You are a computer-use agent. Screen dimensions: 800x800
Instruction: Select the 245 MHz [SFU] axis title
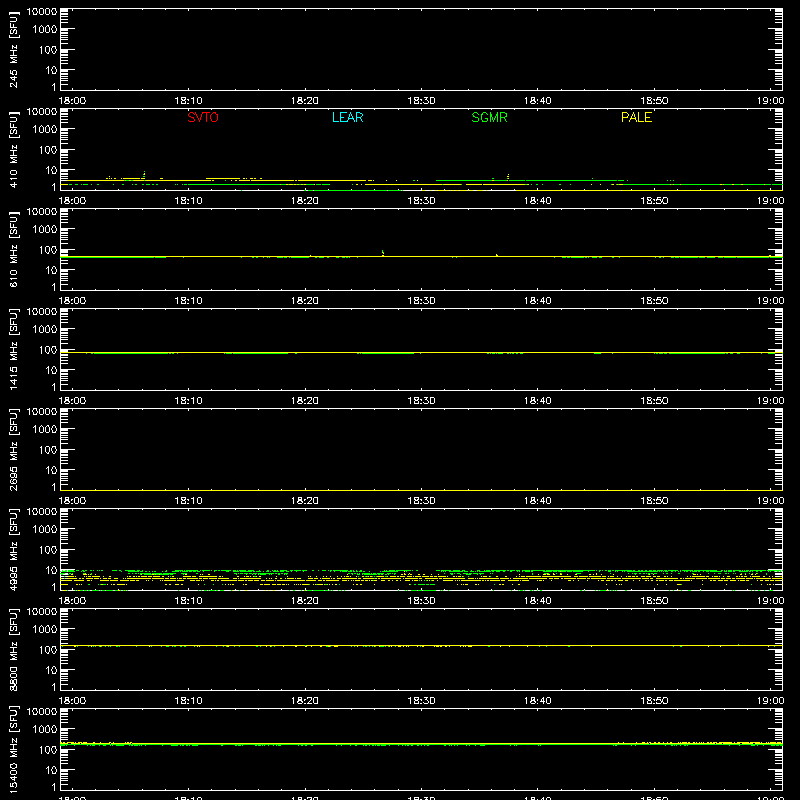coord(13,49)
